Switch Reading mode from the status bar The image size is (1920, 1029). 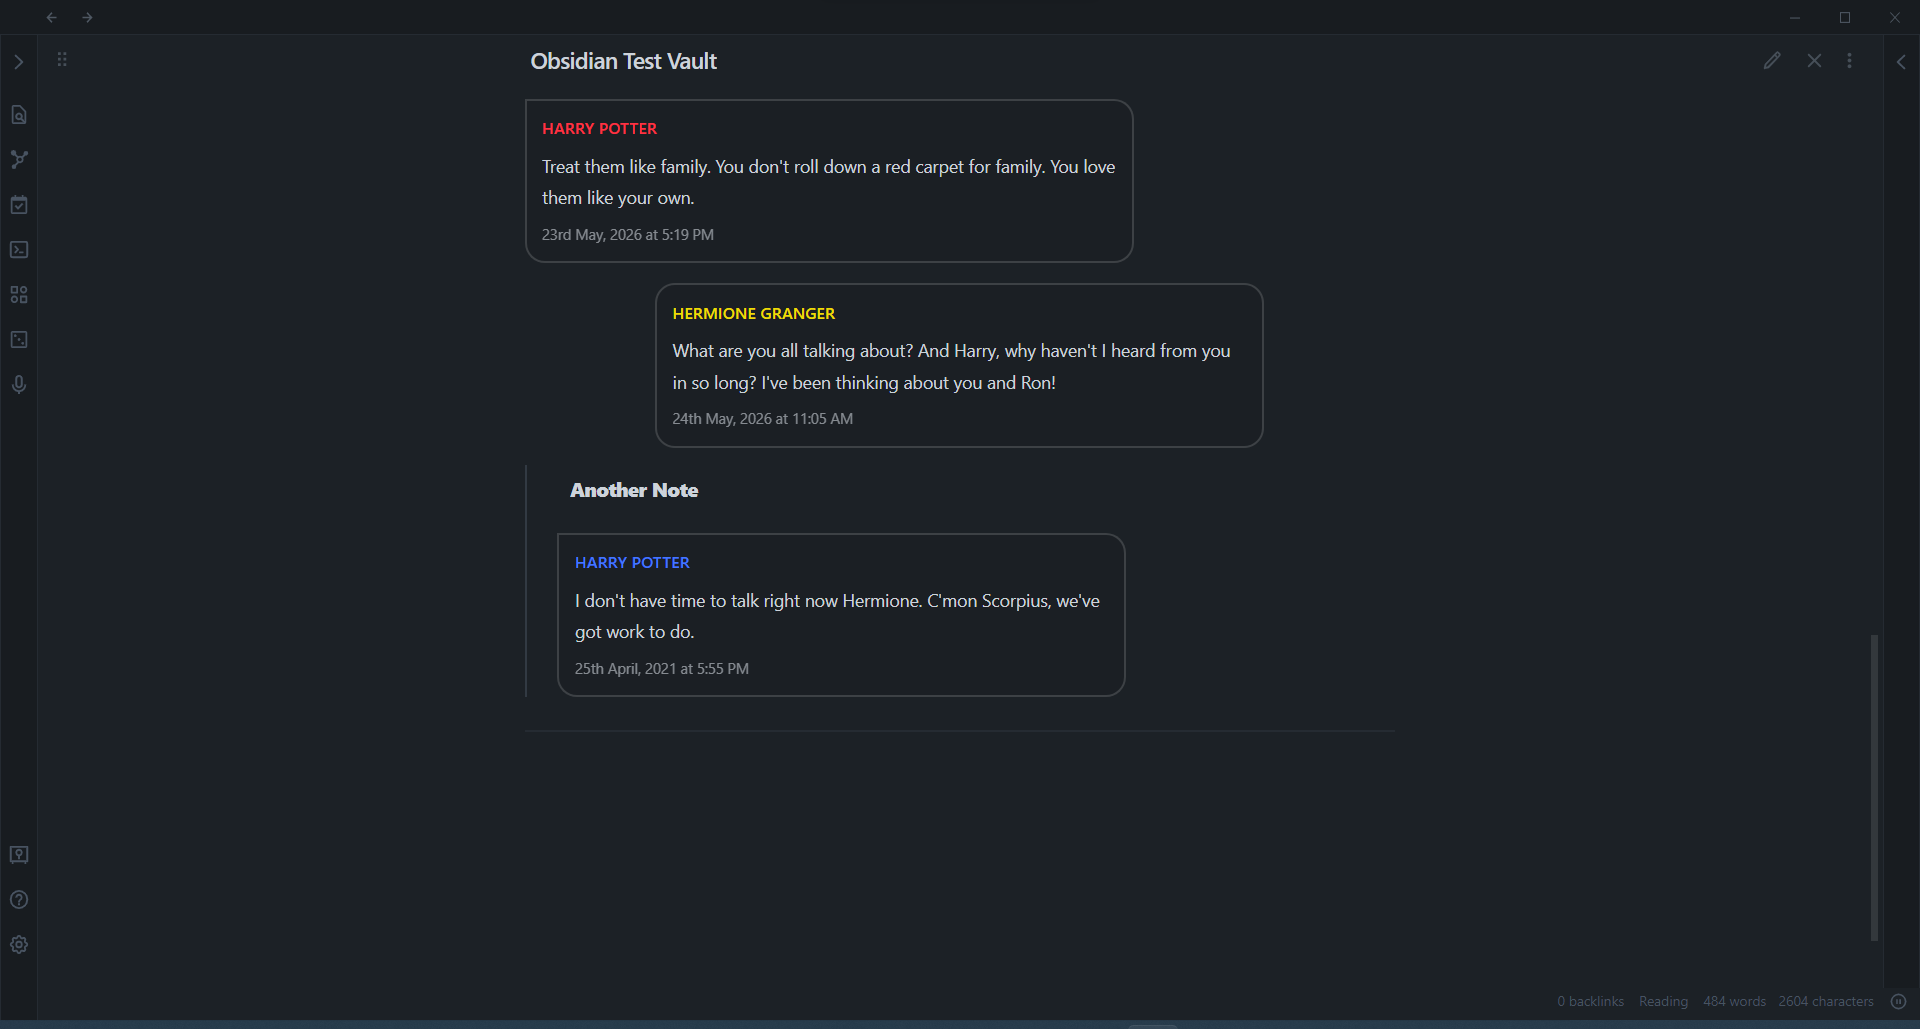click(1663, 1001)
